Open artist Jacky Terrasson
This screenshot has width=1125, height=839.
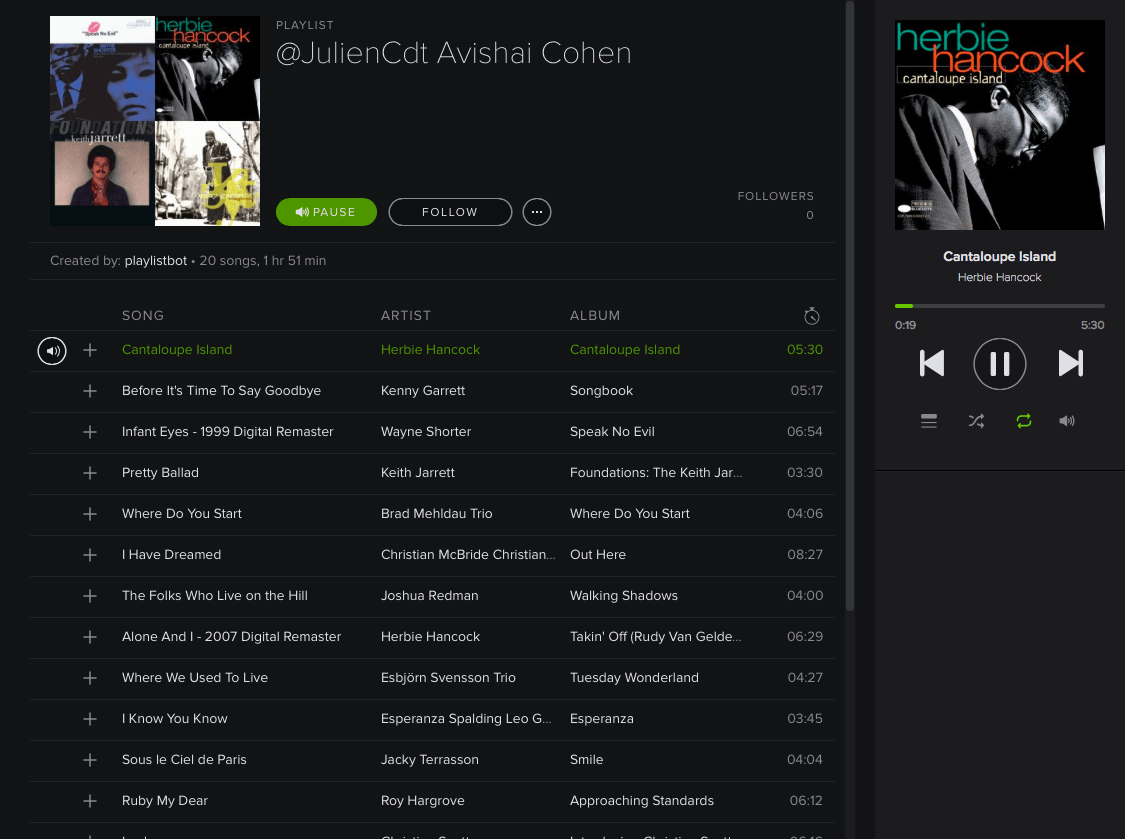430,759
